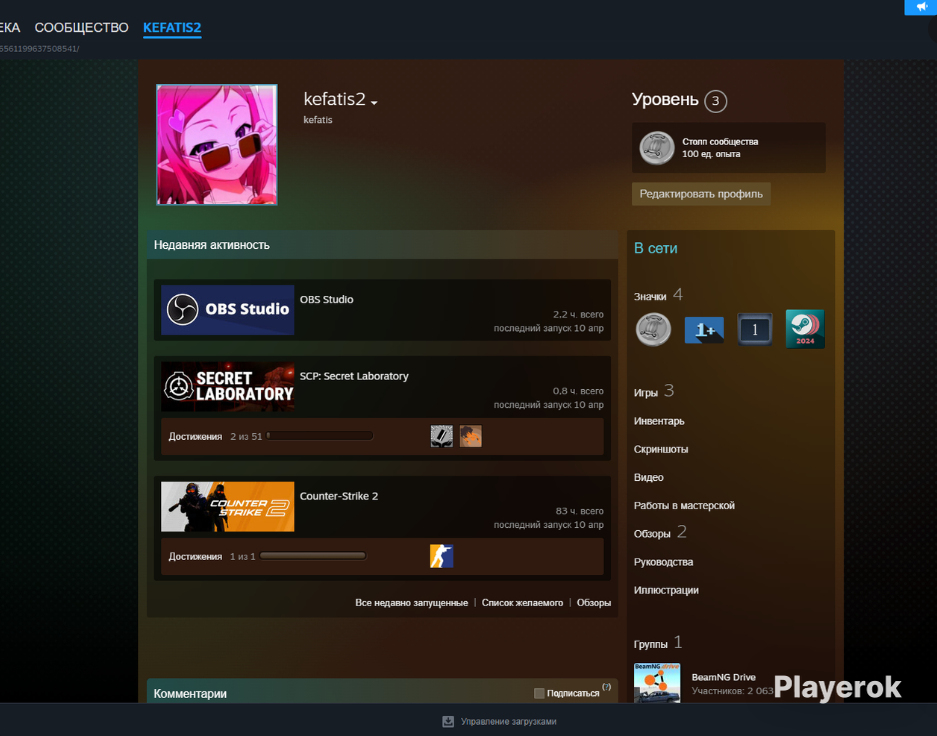The image size is (937, 736).
Task: Click the profile URL address text
Action: point(39,48)
